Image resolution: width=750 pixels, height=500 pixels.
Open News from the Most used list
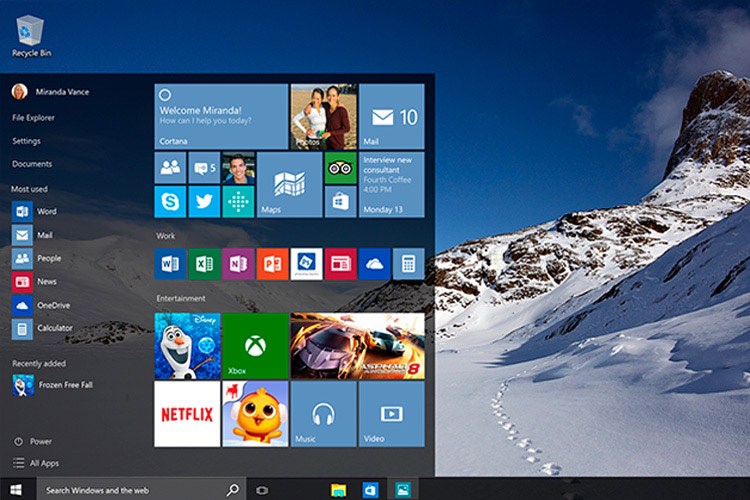(x=34, y=281)
